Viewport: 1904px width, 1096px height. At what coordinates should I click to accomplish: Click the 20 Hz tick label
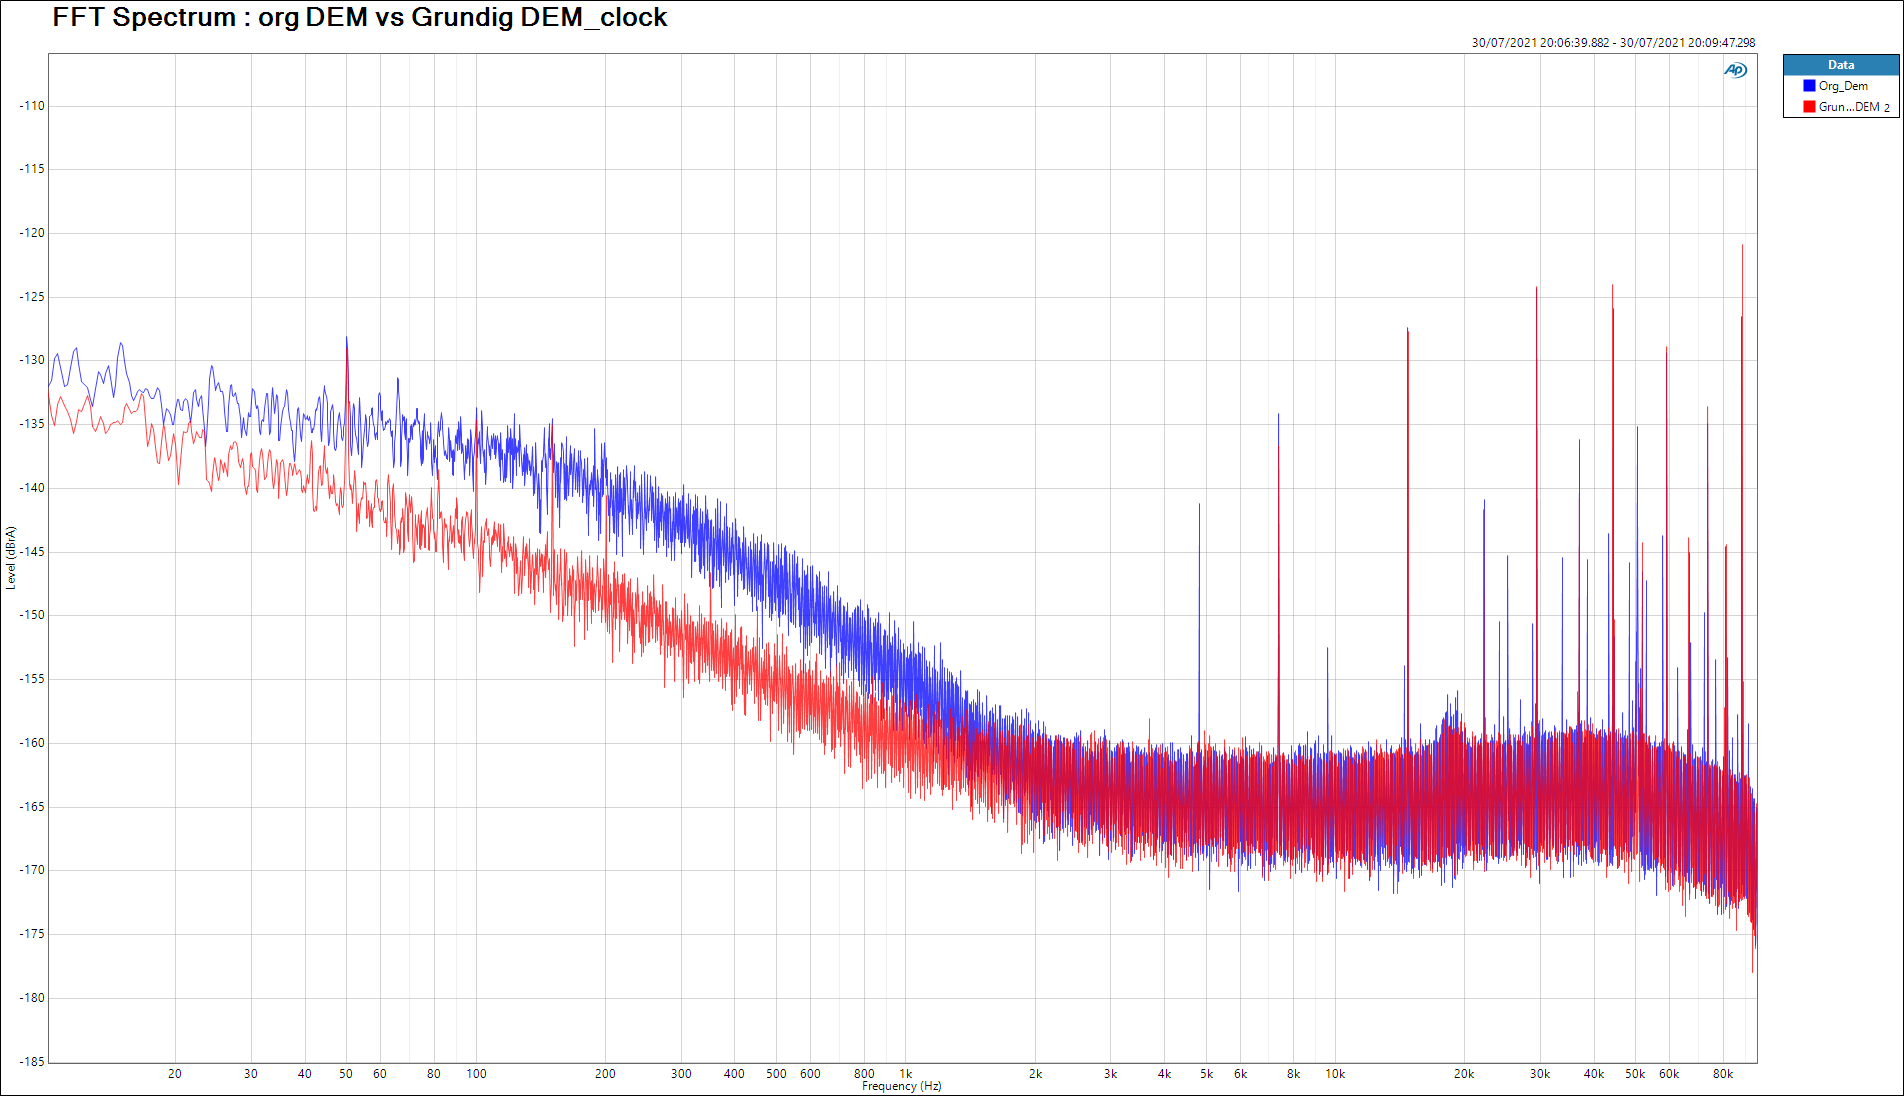click(175, 1074)
